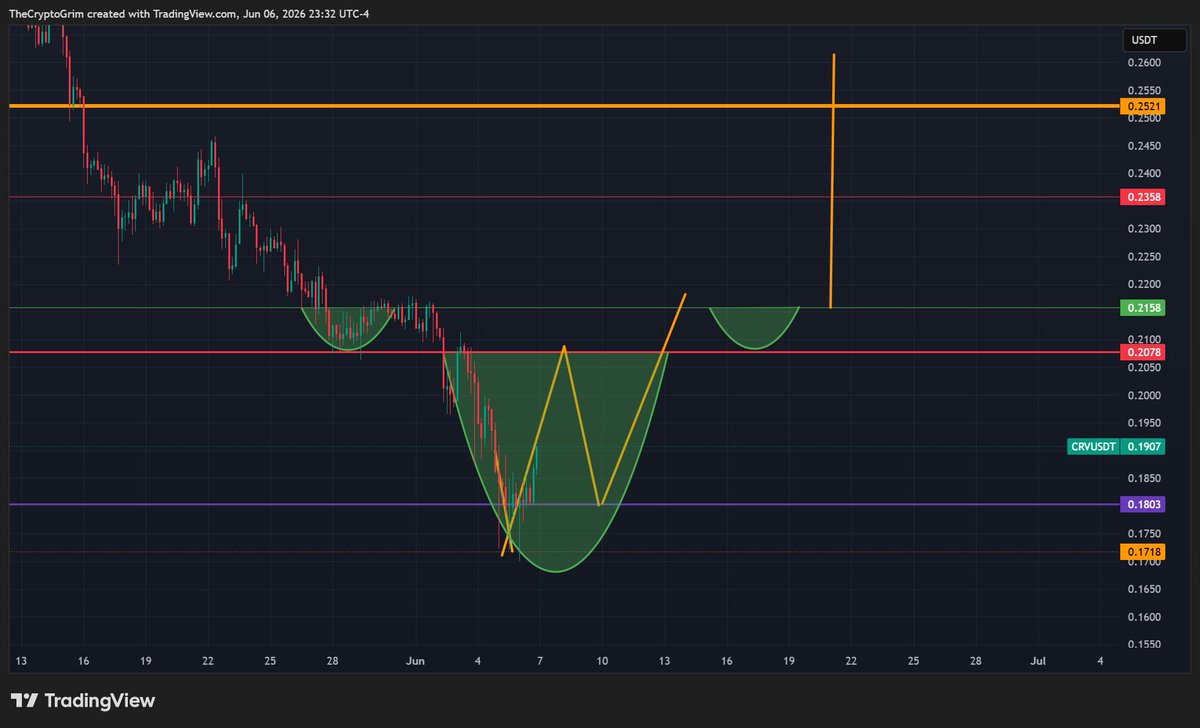The width and height of the screenshot is (1200, 728).
Task: Click the 0.1600 price axis tick
Action: tap(1144, 617)
